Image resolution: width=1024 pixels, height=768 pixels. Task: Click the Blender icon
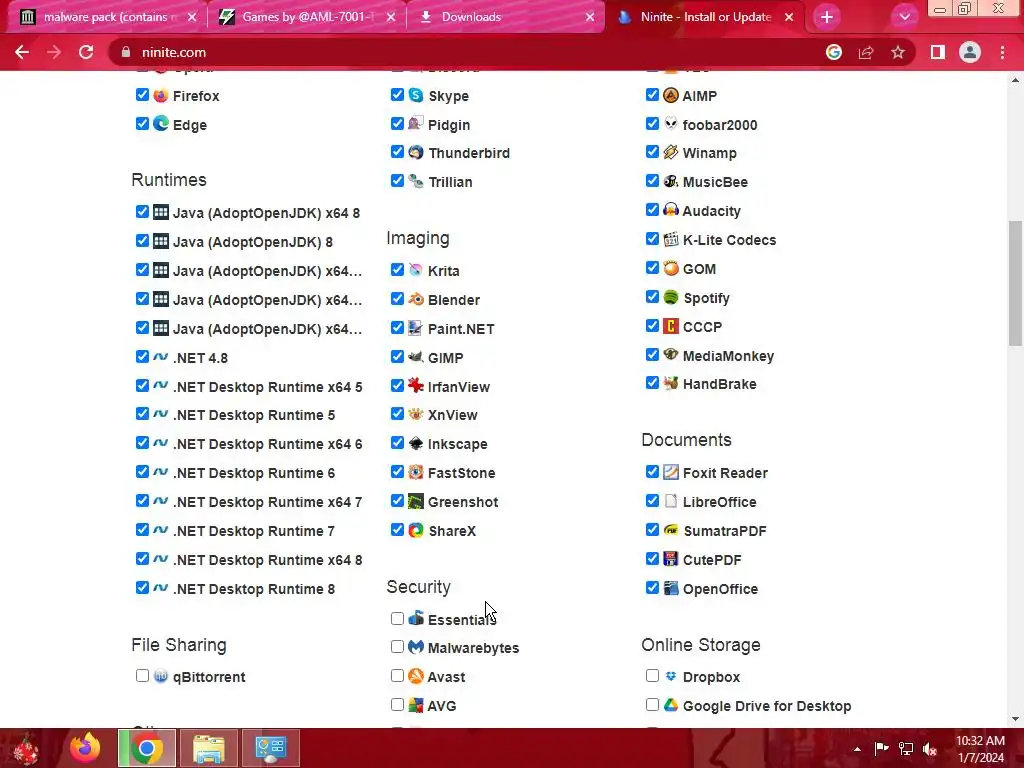coord(416,299)
